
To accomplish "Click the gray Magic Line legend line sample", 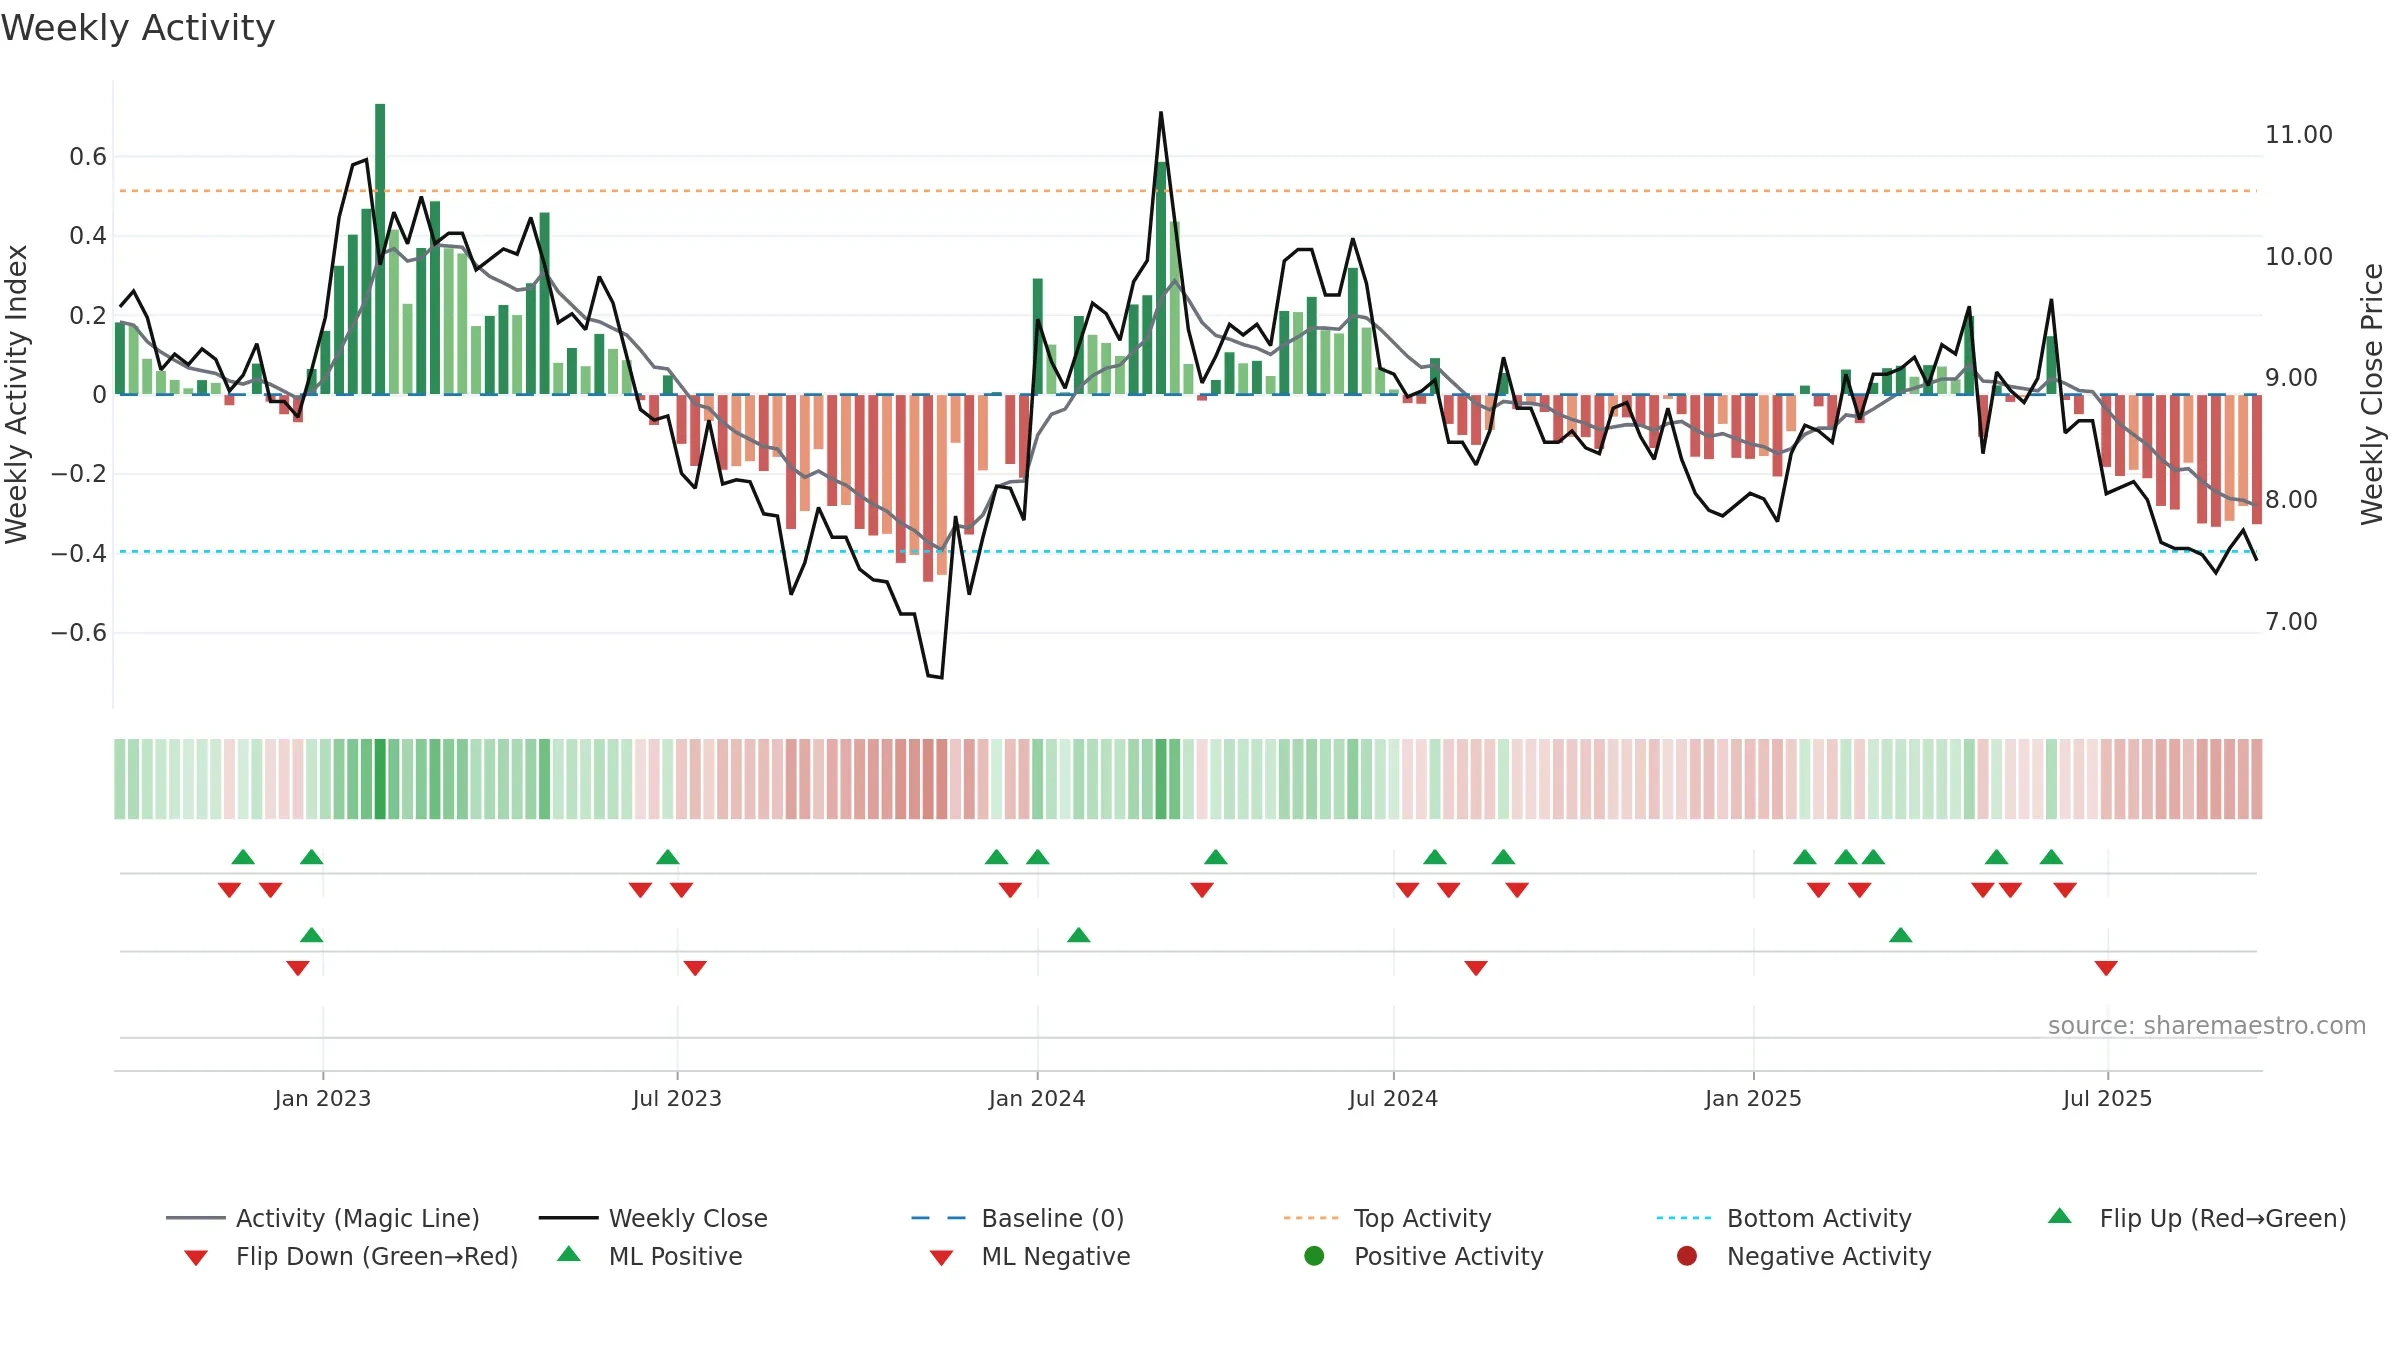I will pyautogui.click(x=195, y=1218).
